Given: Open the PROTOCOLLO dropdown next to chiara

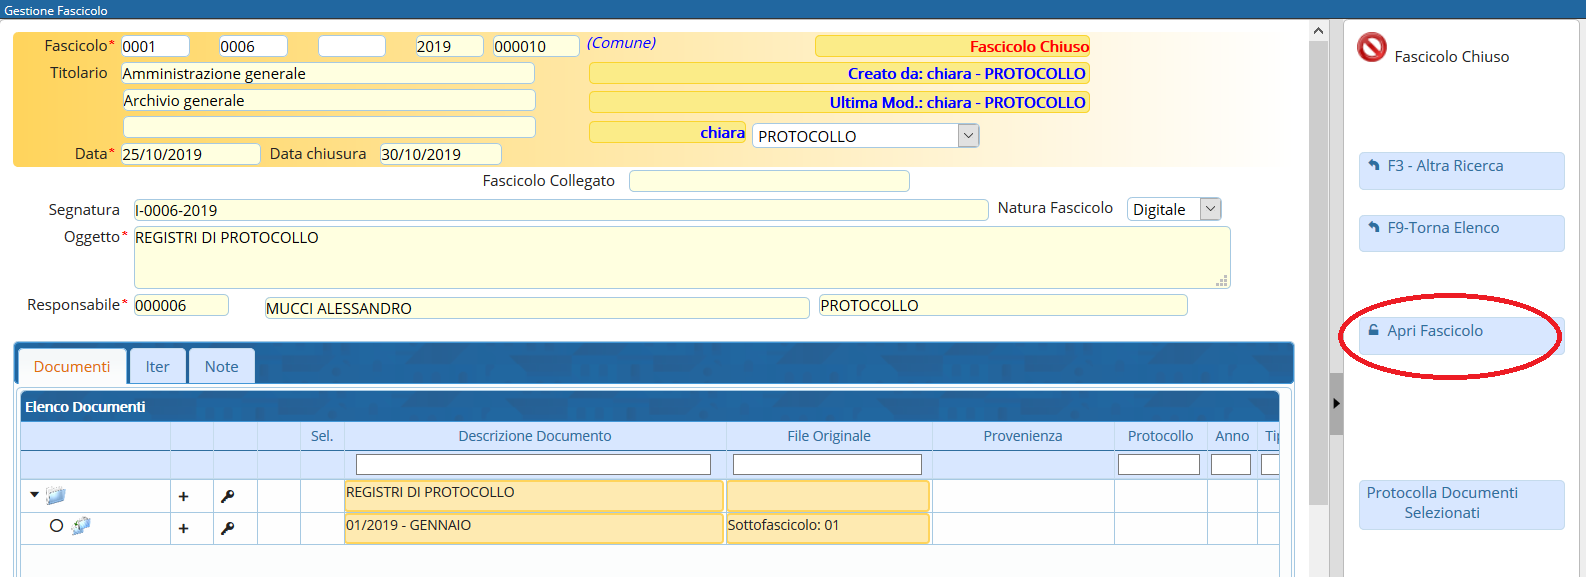Looking at the screenshot, I should click(967, 136).
